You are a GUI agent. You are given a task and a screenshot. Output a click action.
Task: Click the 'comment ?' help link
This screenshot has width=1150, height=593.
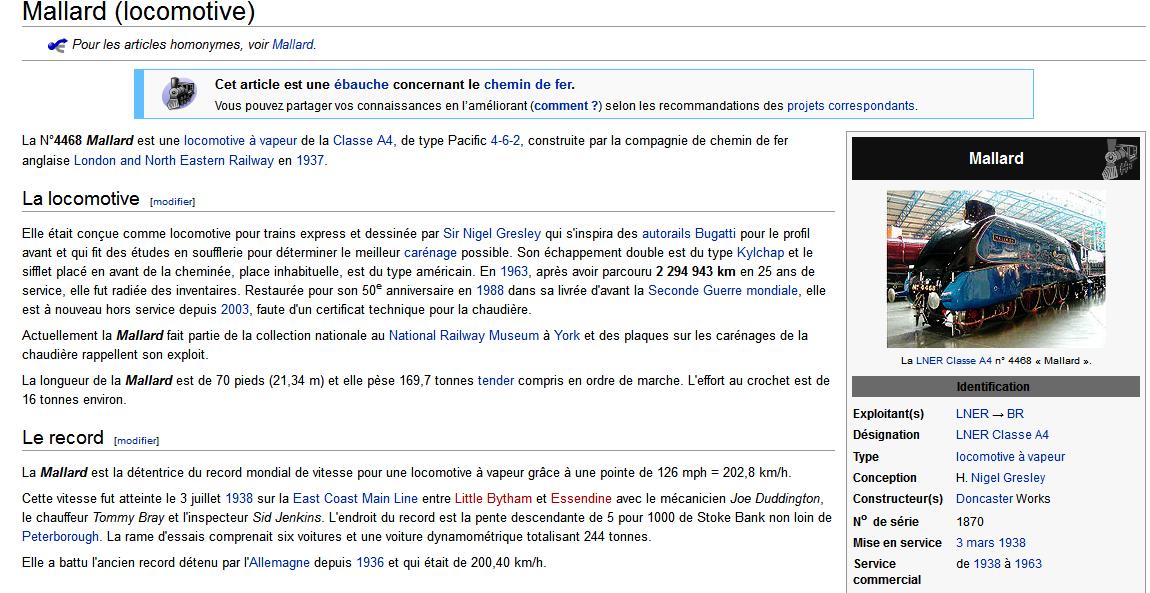[x=566, y=106]
